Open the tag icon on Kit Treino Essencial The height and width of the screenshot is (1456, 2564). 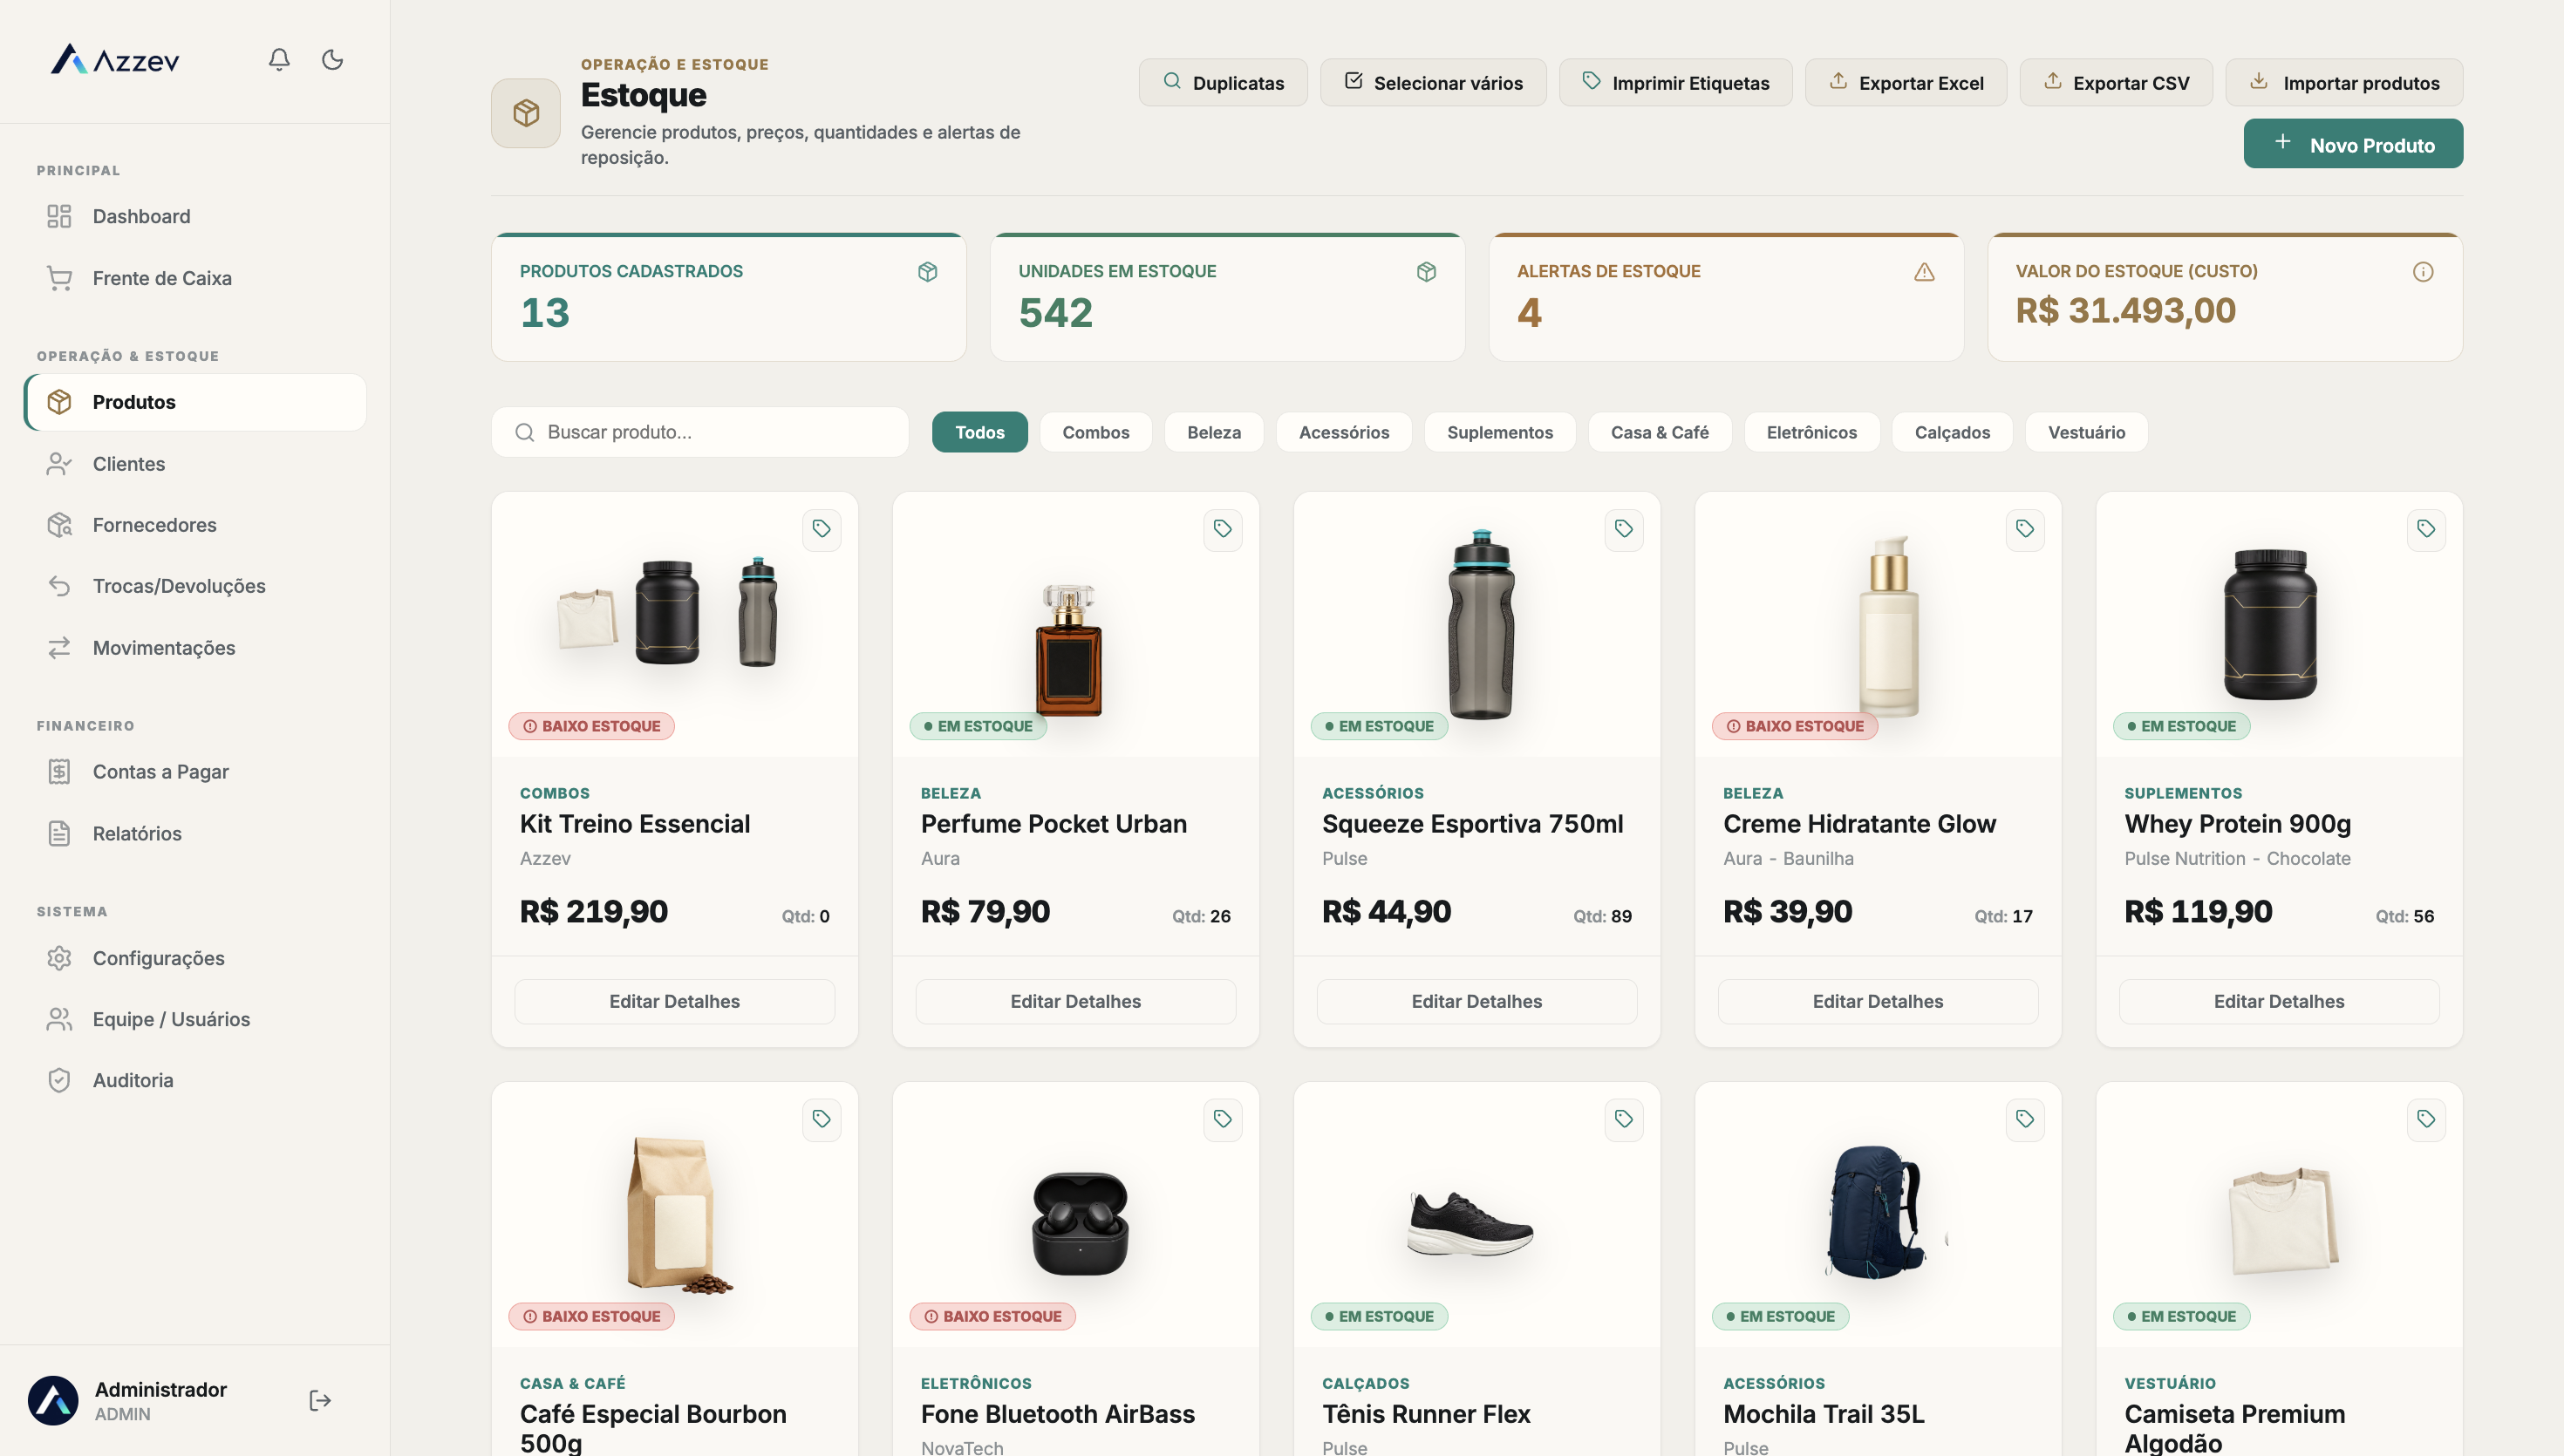pos(821,529)
